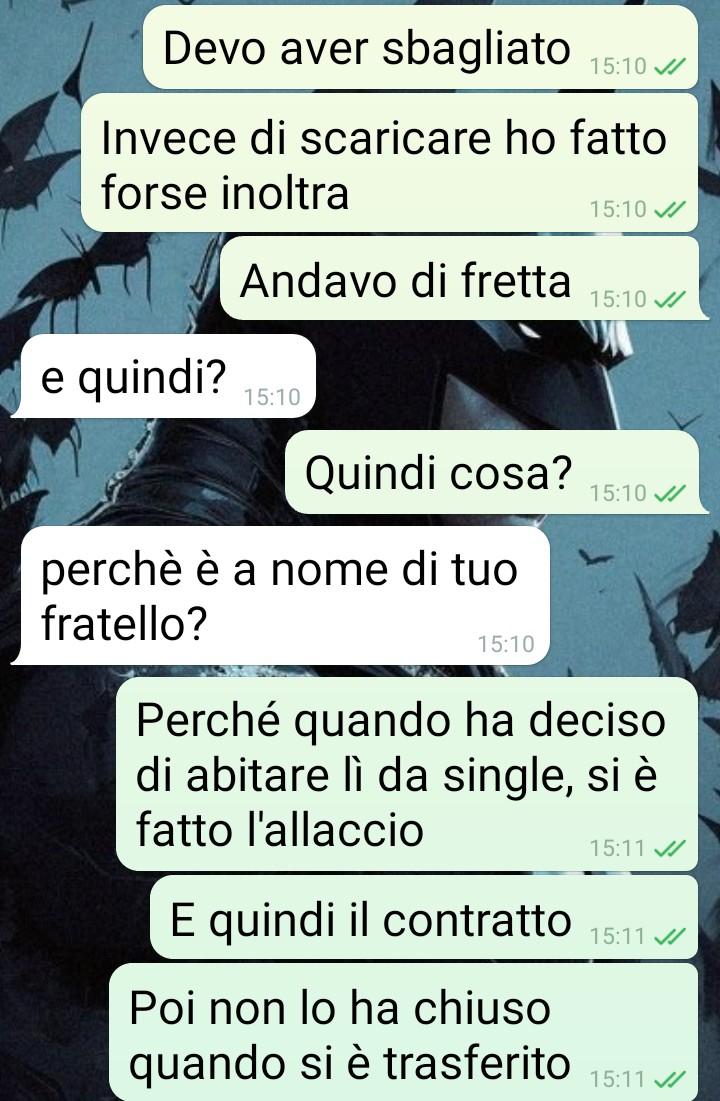Viewport: 720px width, 1101px height.
Task: Click the read ticks beside 'Andavo di fretta'
Action: (x=669, y=300)
